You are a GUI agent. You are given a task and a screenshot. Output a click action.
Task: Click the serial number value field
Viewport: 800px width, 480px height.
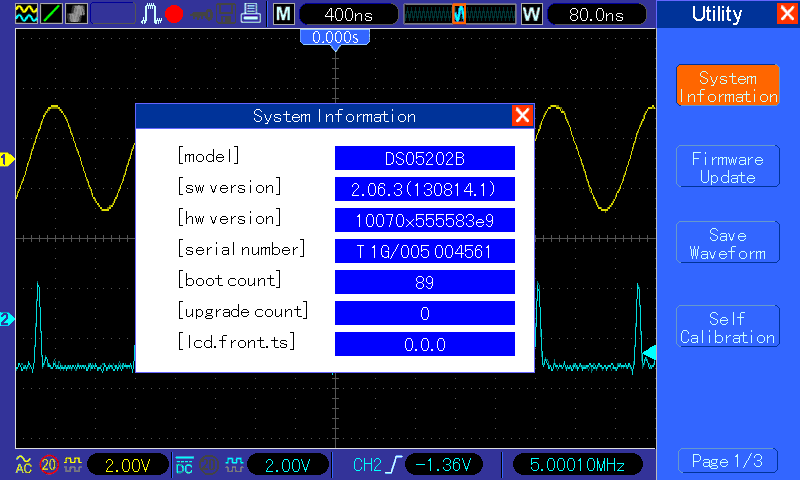pyautogui.click(x=424, y=251)
